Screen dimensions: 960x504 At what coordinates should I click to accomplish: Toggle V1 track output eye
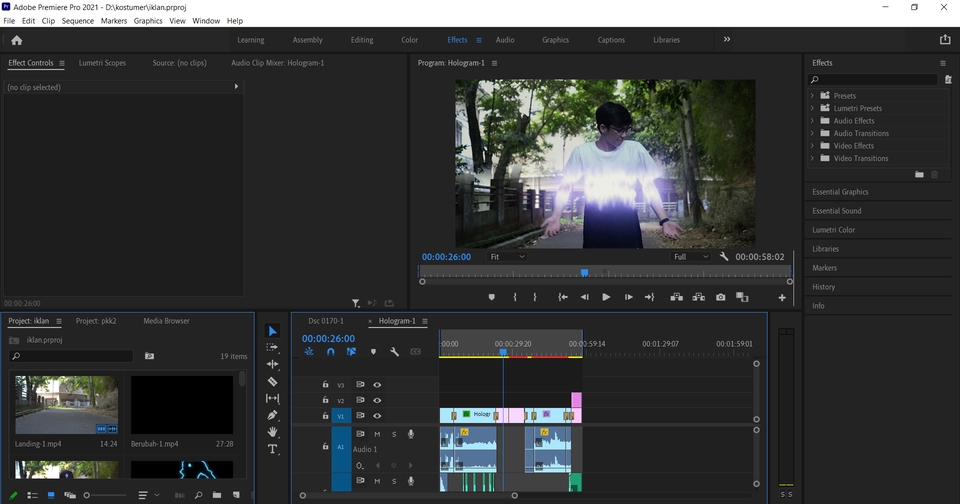coord(377,416)
